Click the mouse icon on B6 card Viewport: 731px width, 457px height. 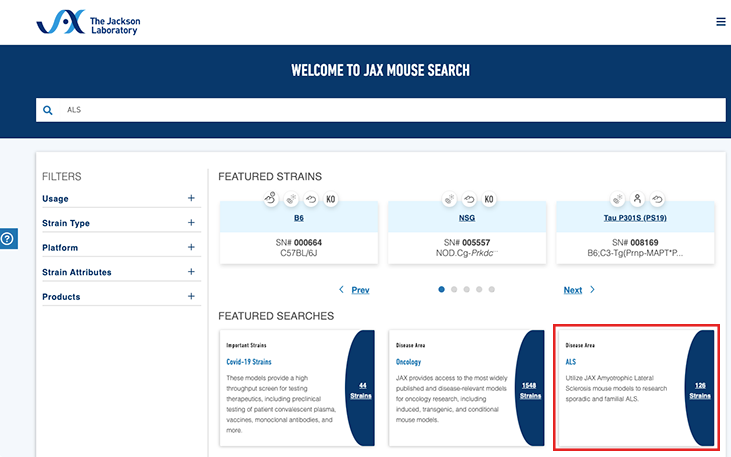coord(271,199)
